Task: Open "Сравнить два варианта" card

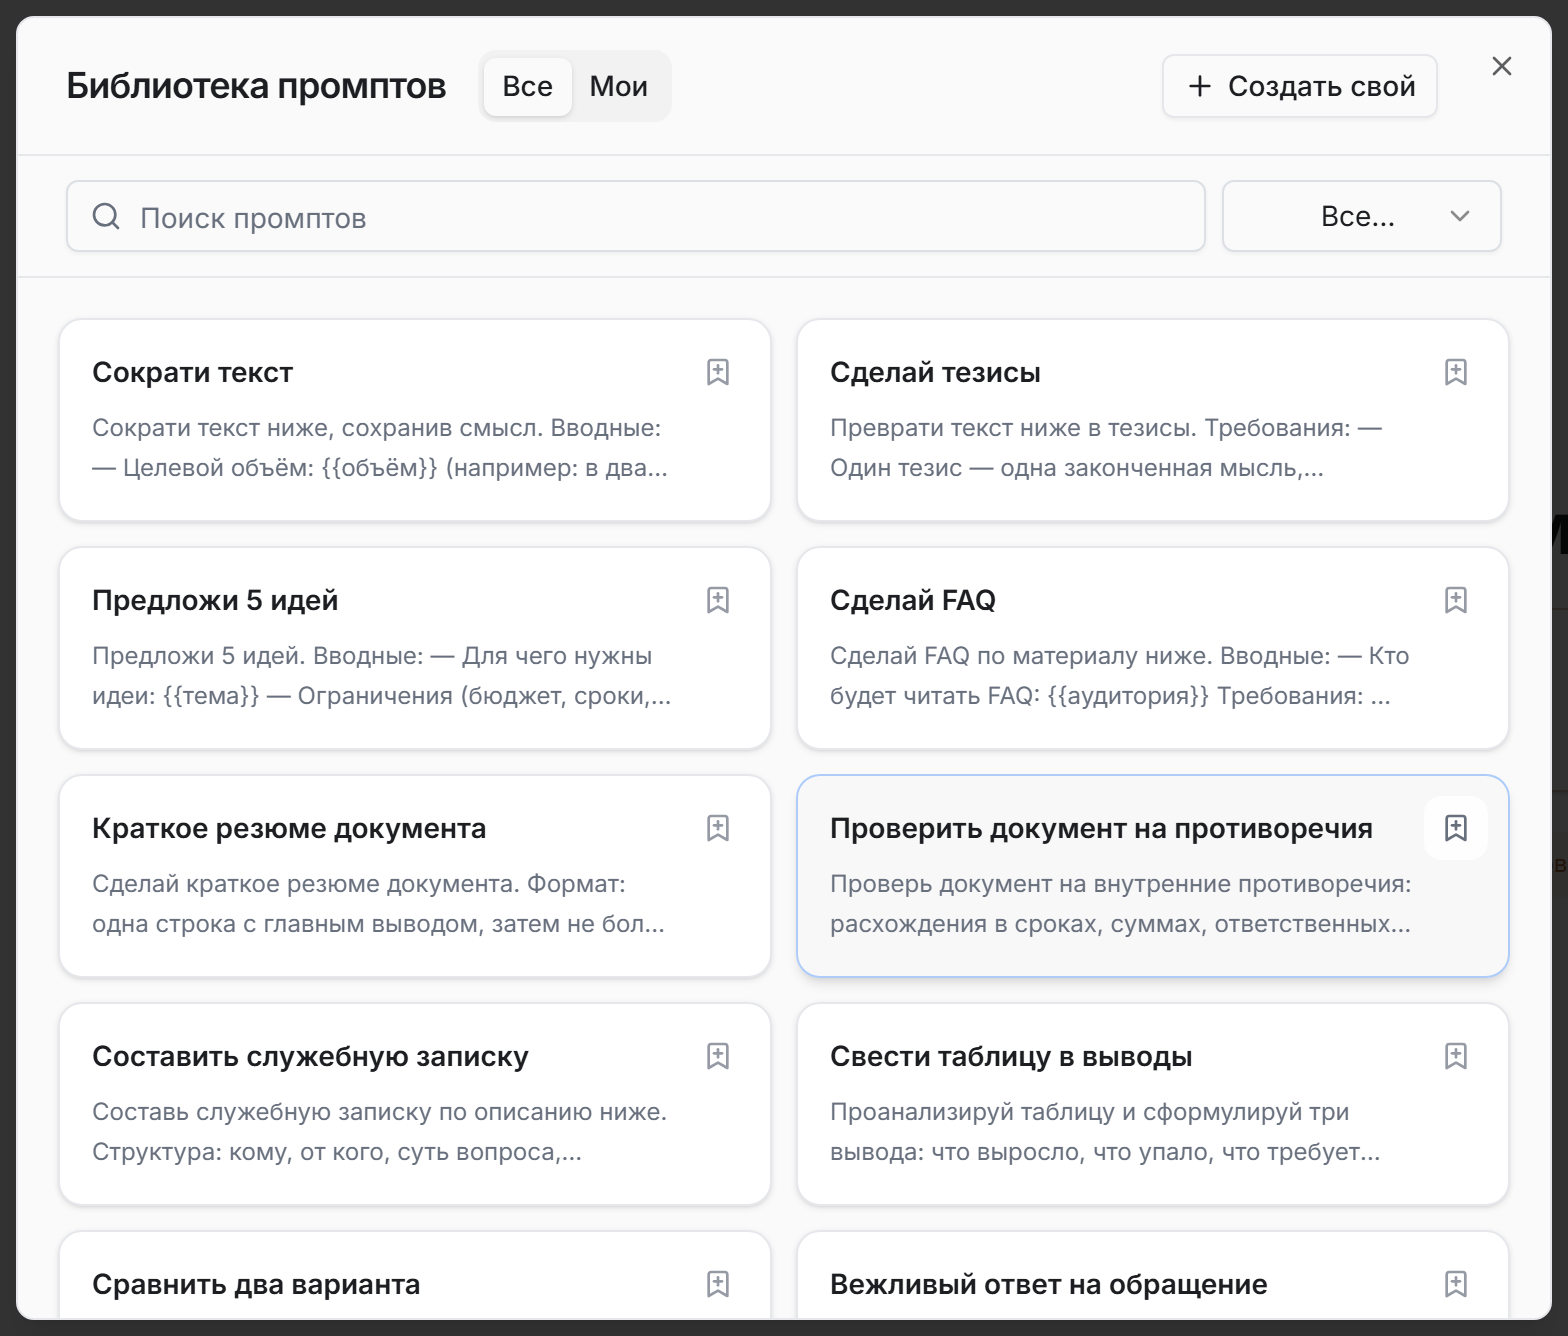Action: pos(415,1276)
